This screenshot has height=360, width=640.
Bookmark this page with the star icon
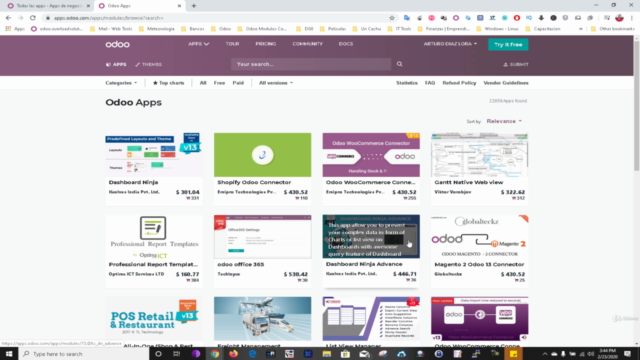click(392, 18)
